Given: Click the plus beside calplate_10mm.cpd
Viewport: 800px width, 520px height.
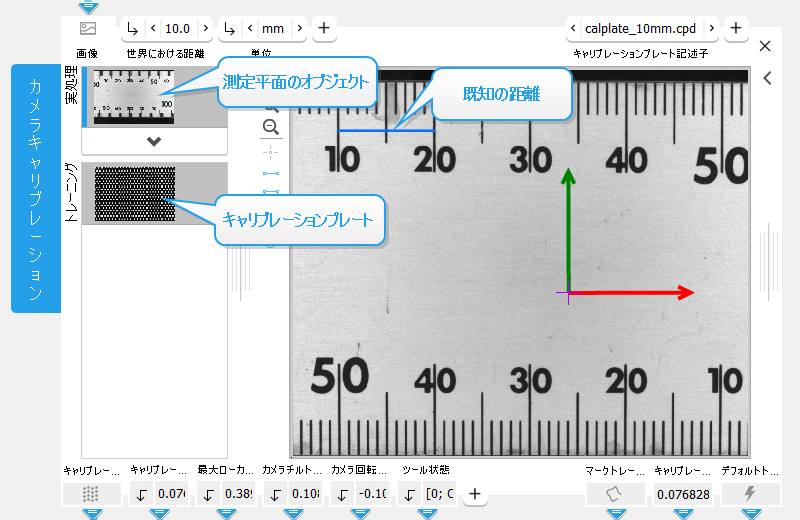Looking at the screenshot, I should [735, 28].
